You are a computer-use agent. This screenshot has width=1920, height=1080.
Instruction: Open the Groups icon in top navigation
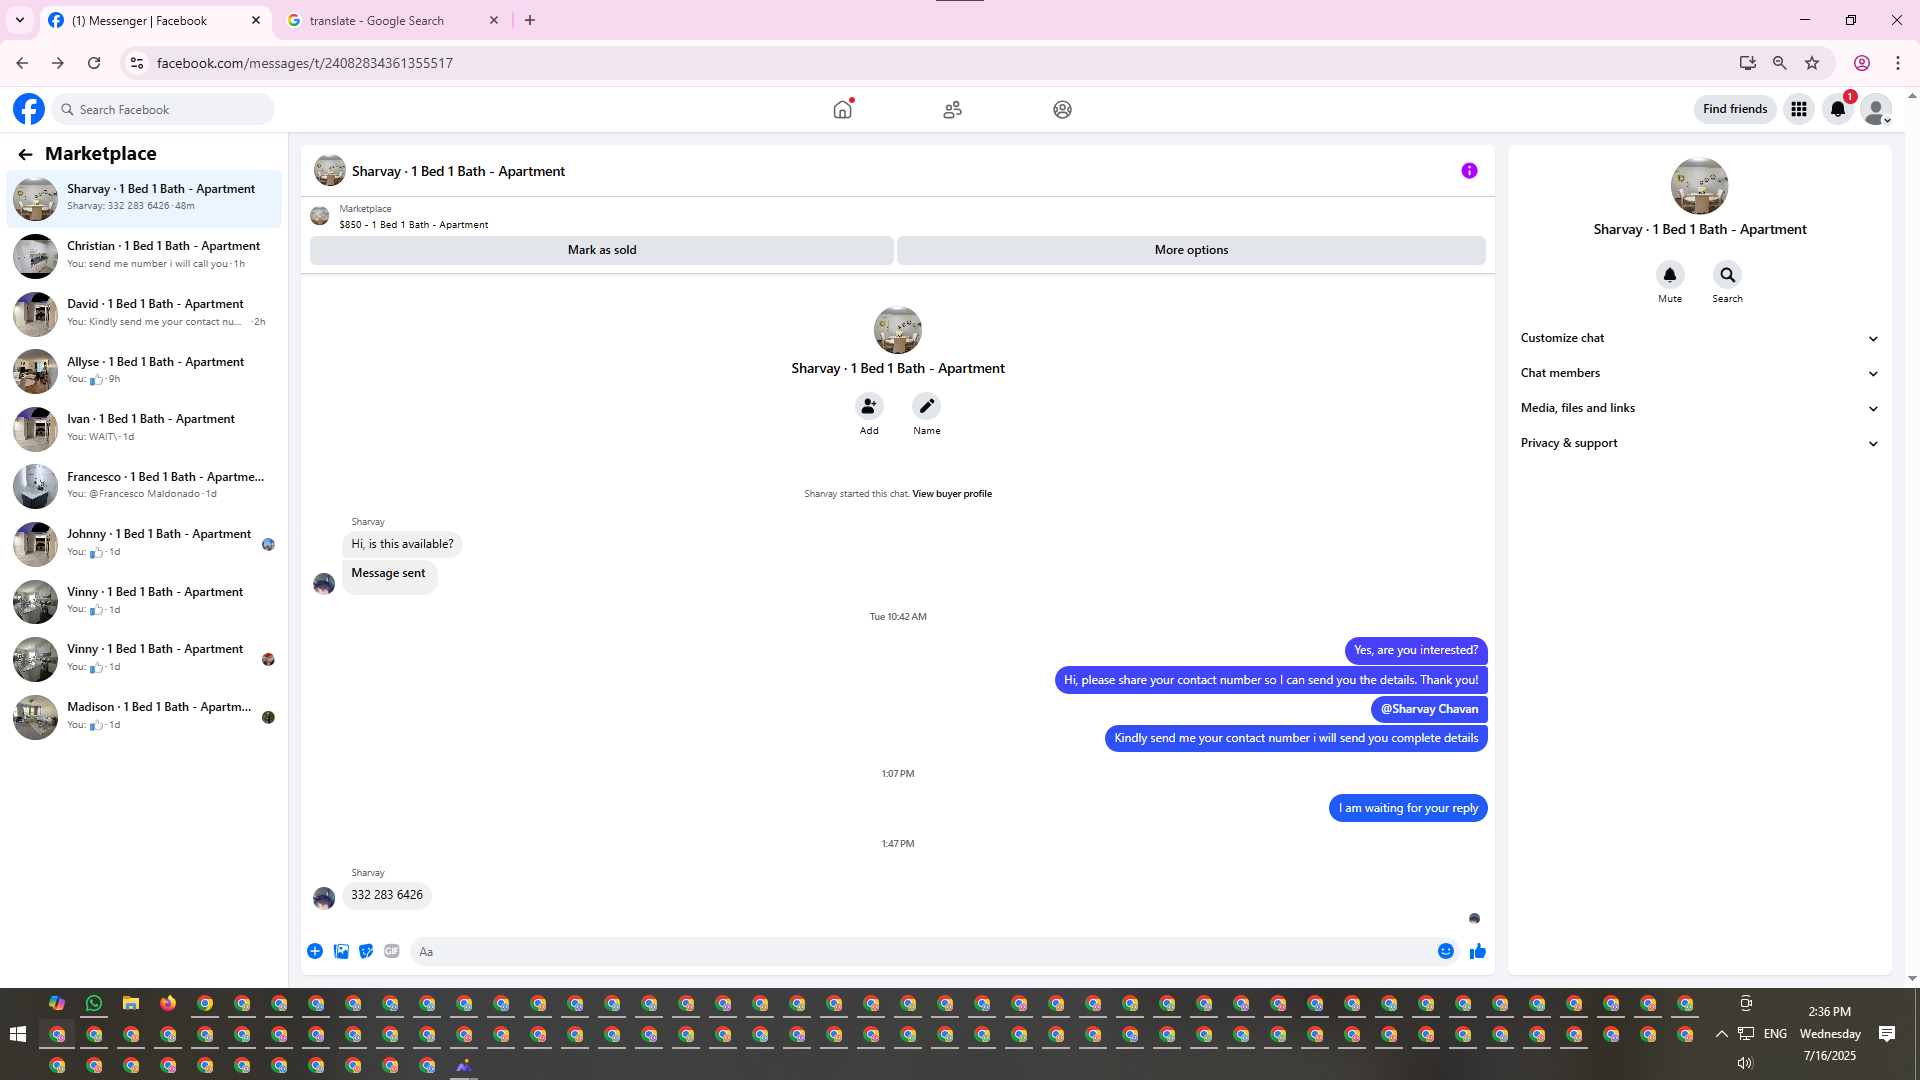pyautogui.click(x=1062, y=109)
